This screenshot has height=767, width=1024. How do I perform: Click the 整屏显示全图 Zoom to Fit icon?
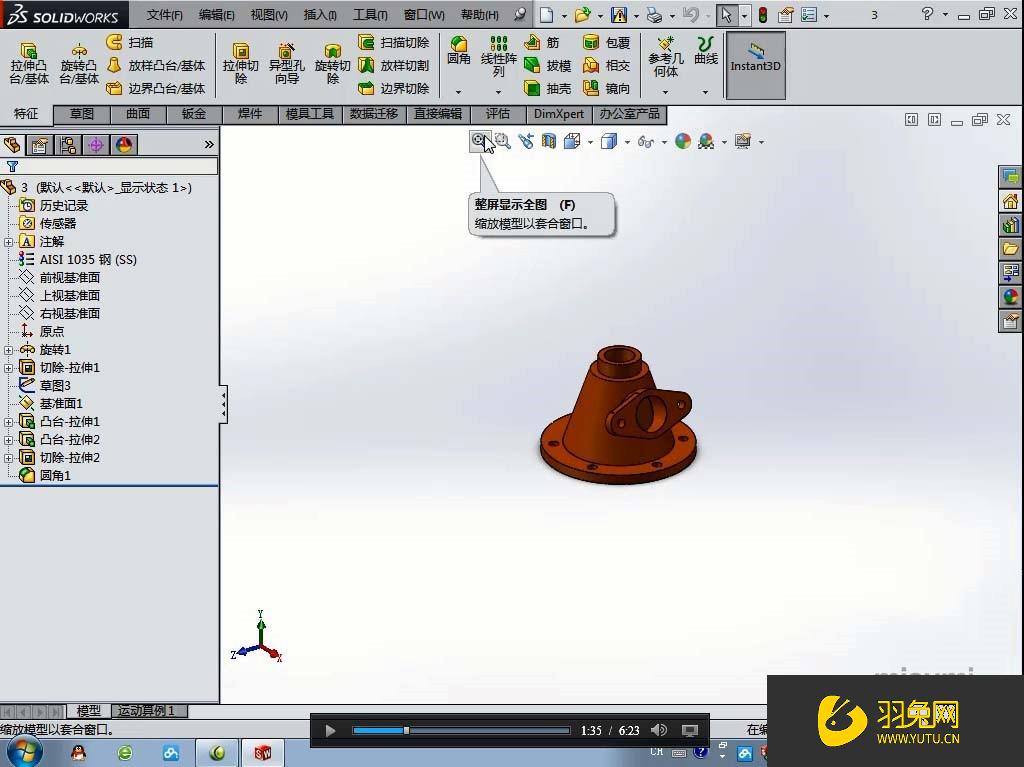[481, 141]
